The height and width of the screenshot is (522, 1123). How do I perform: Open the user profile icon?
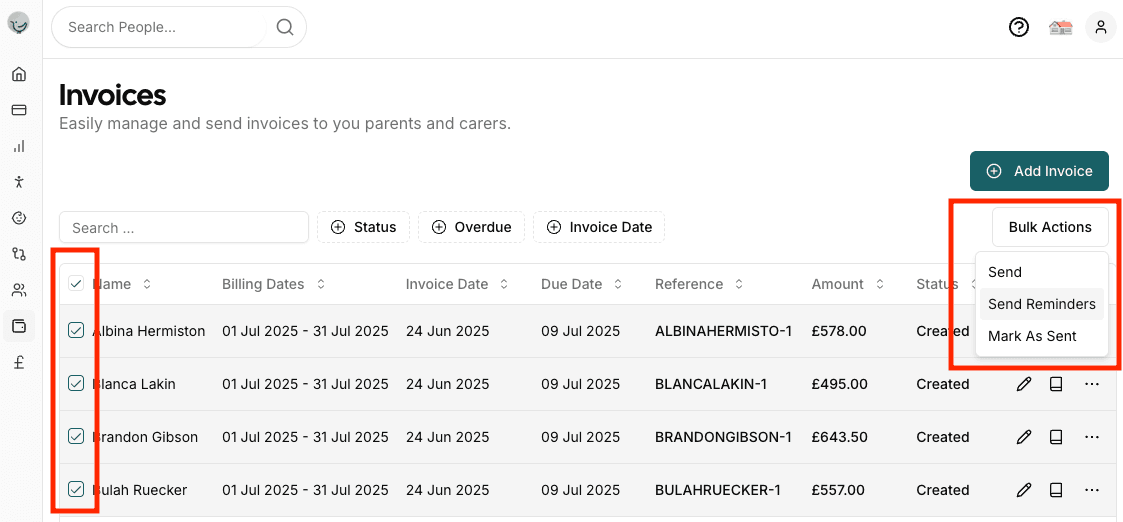1100,28
